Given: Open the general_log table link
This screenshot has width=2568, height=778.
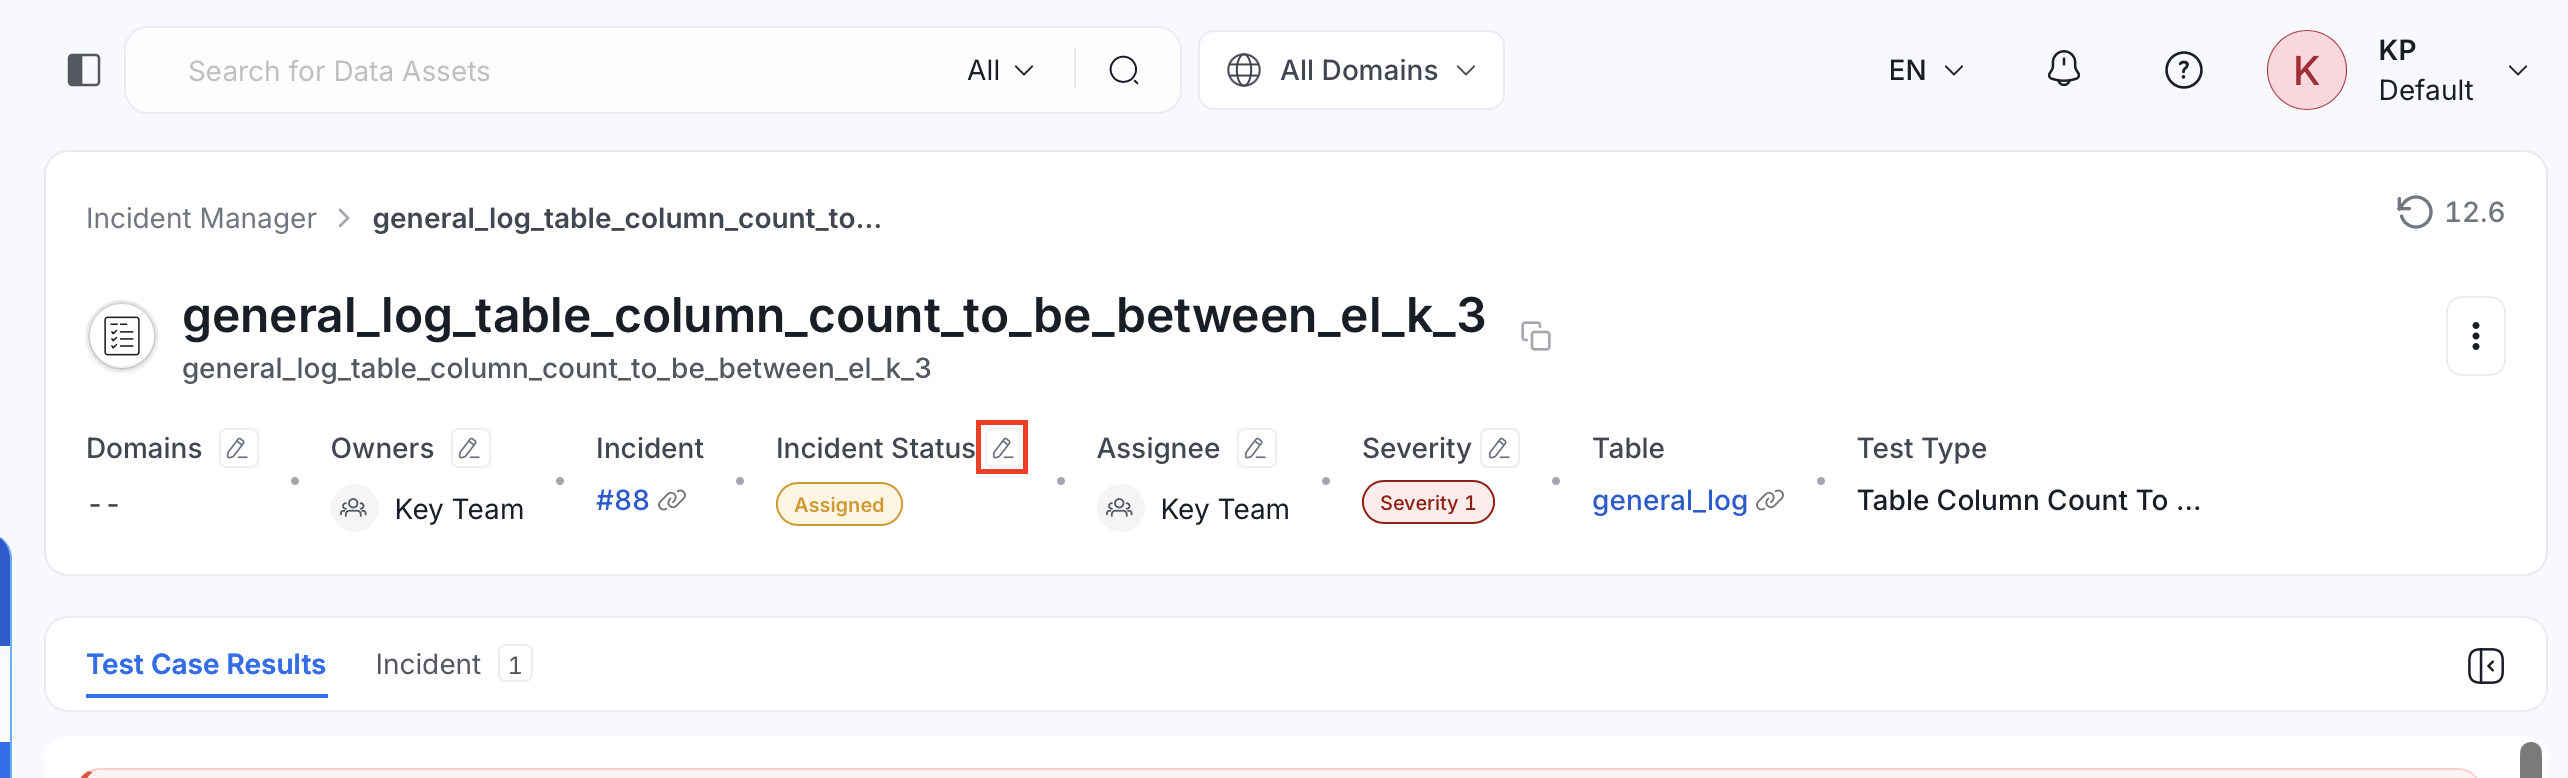Looking at the screenshot, I should pos(1669,500).
